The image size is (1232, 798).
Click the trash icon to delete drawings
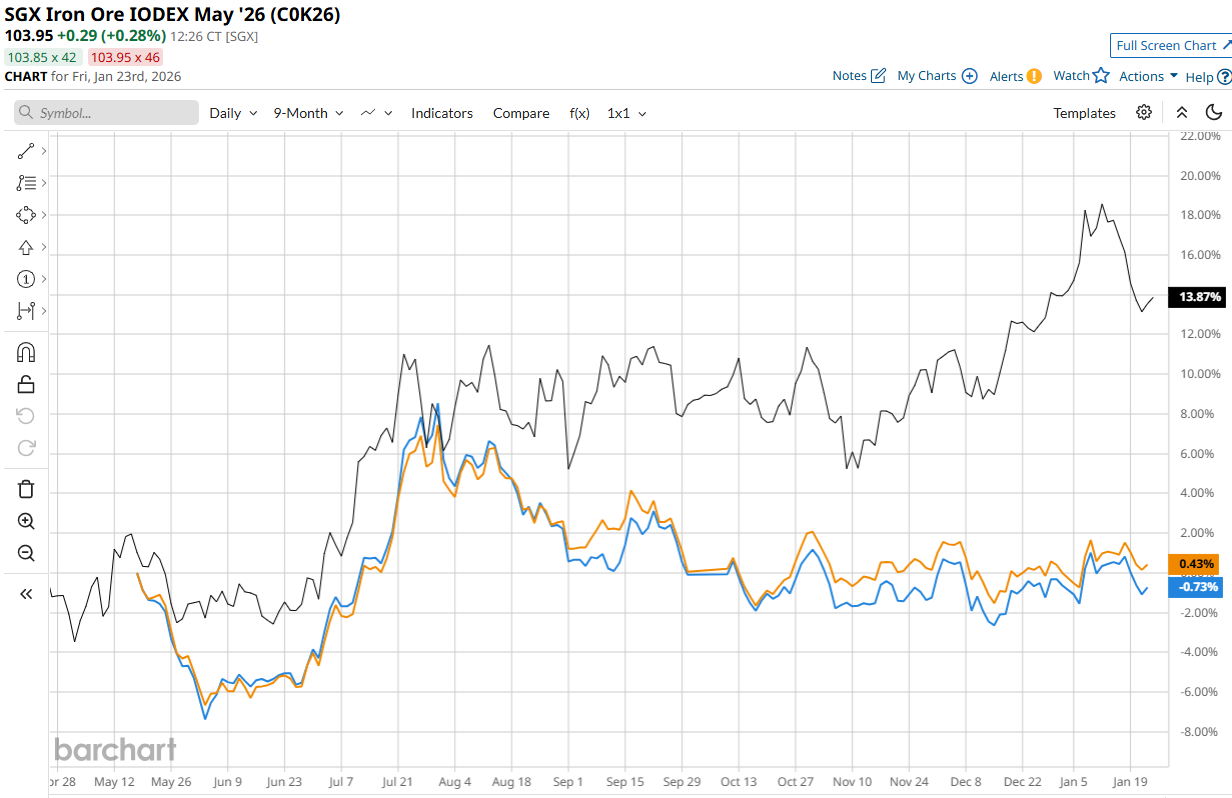click(x=26, y=489)
